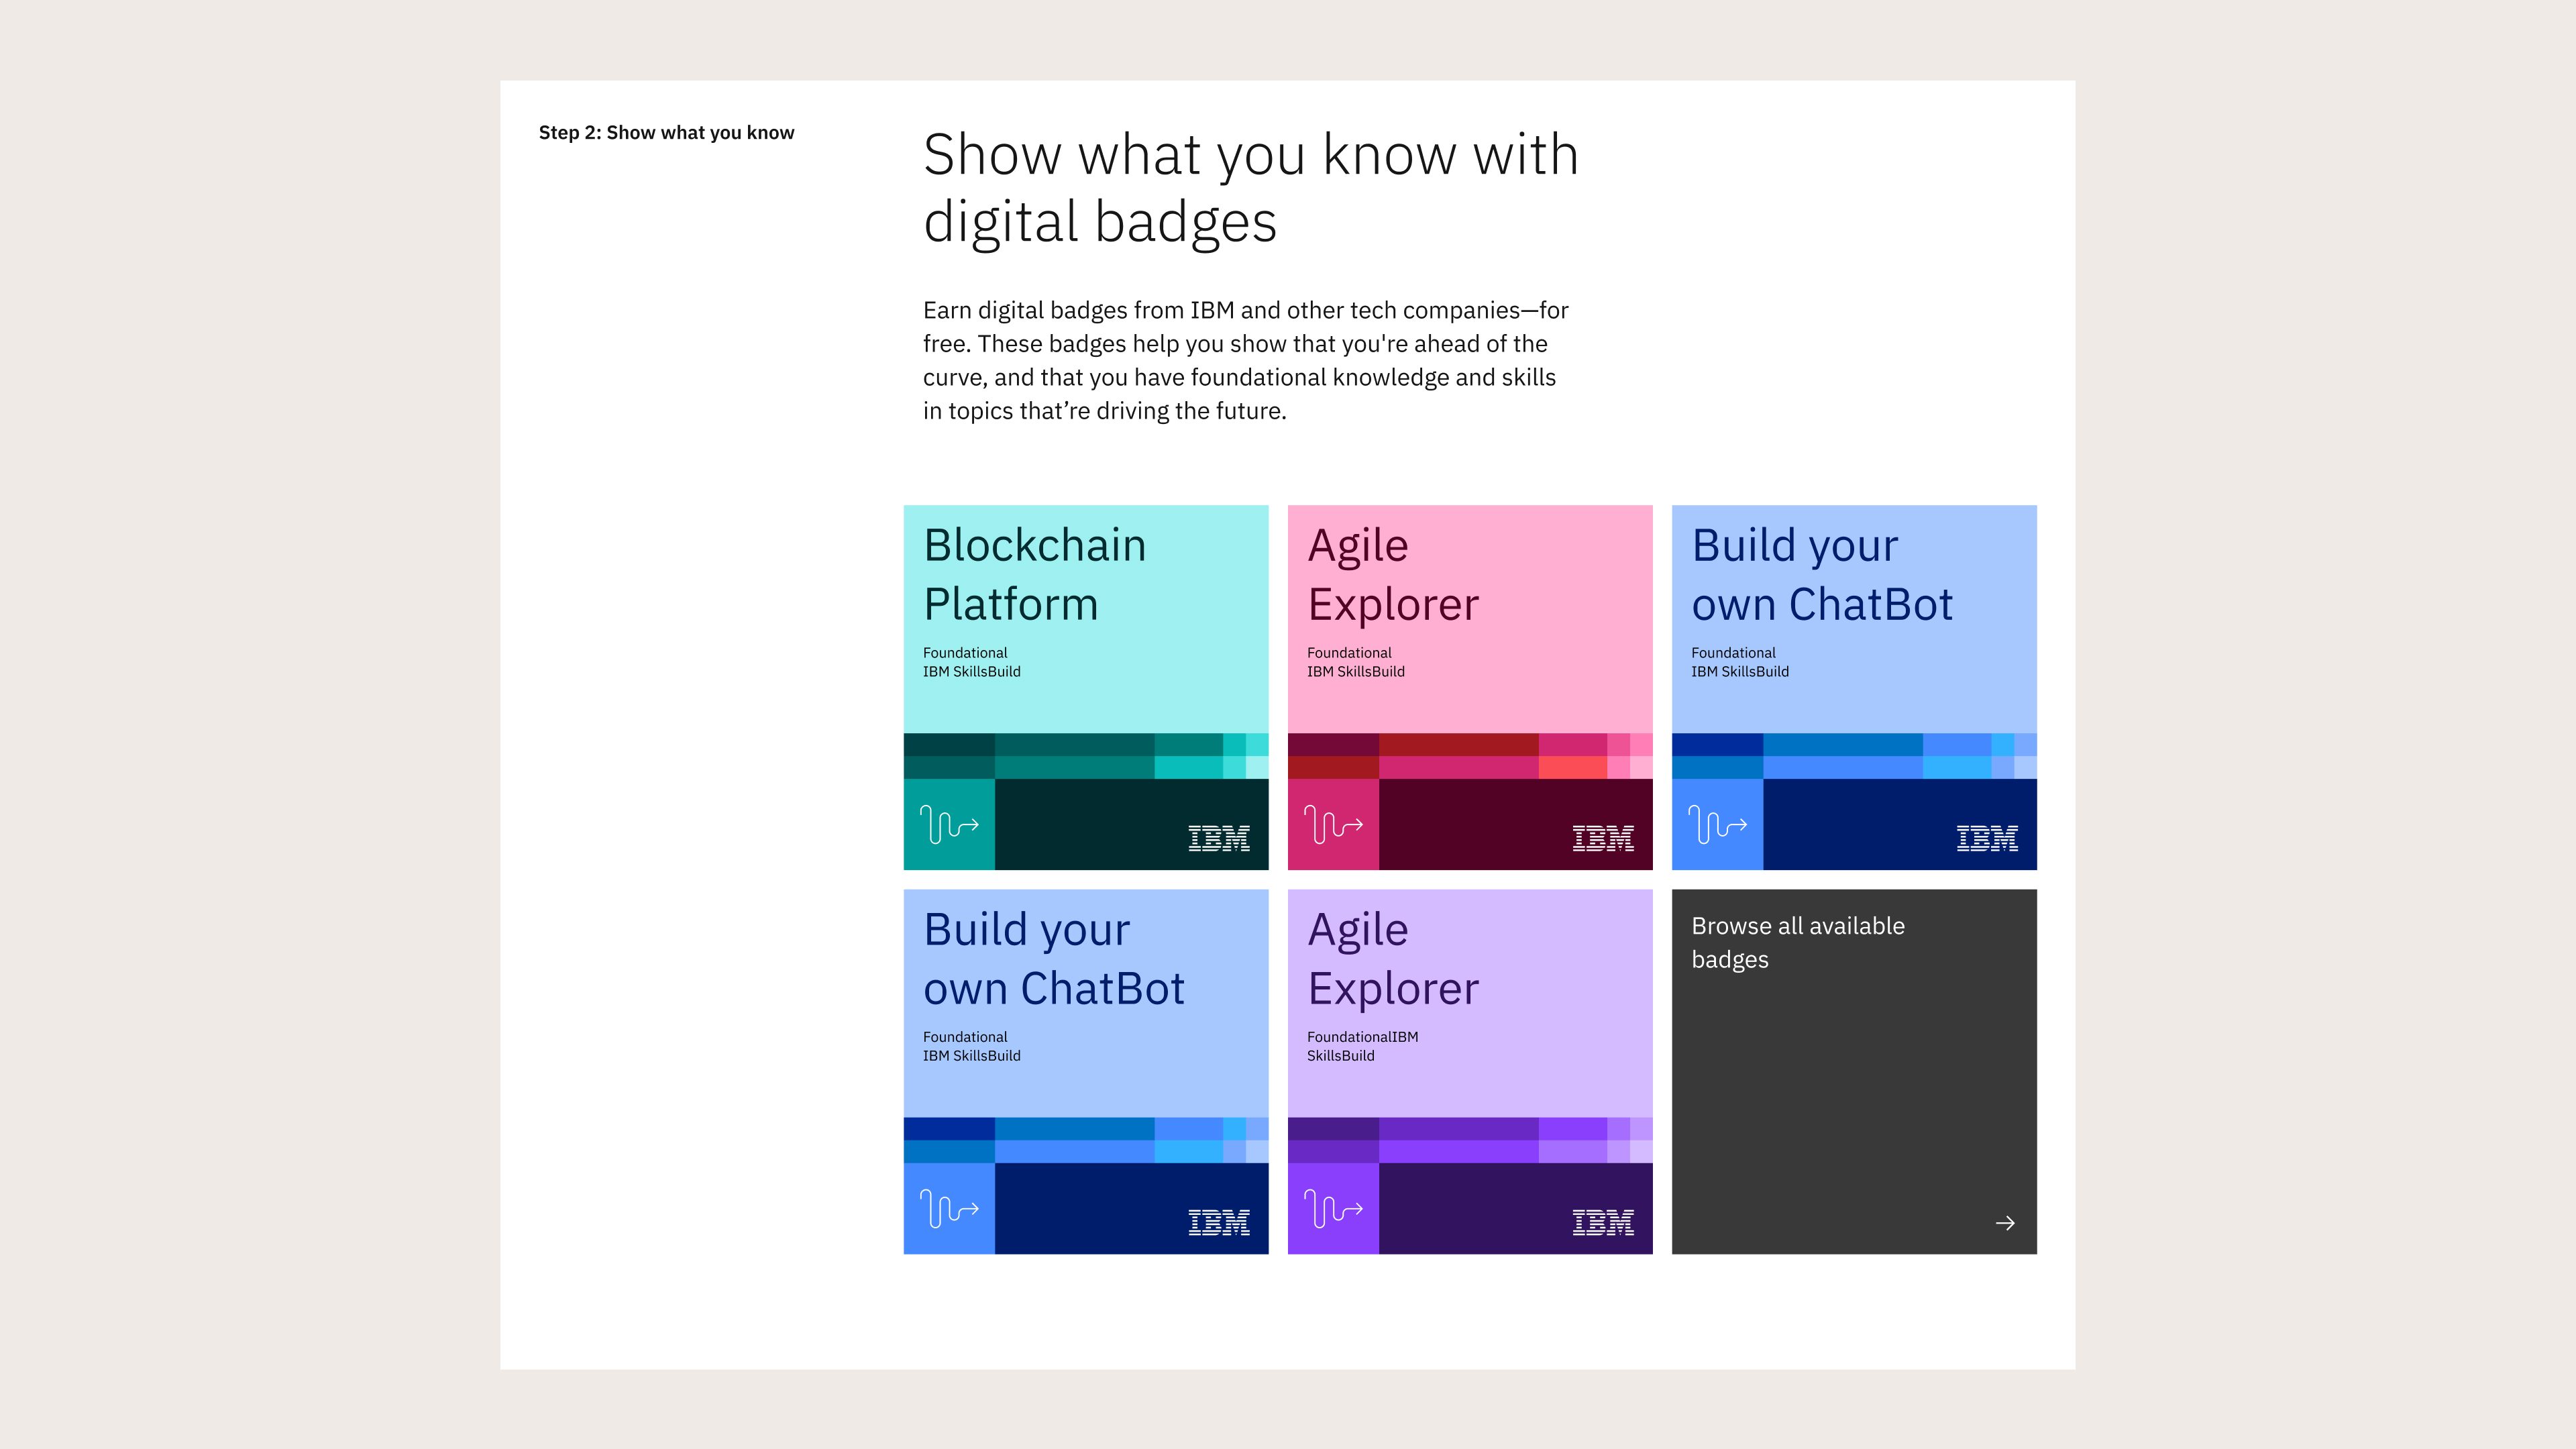Open the Blockchain Platform badge card
2576x1449 pixels.
1085,620
